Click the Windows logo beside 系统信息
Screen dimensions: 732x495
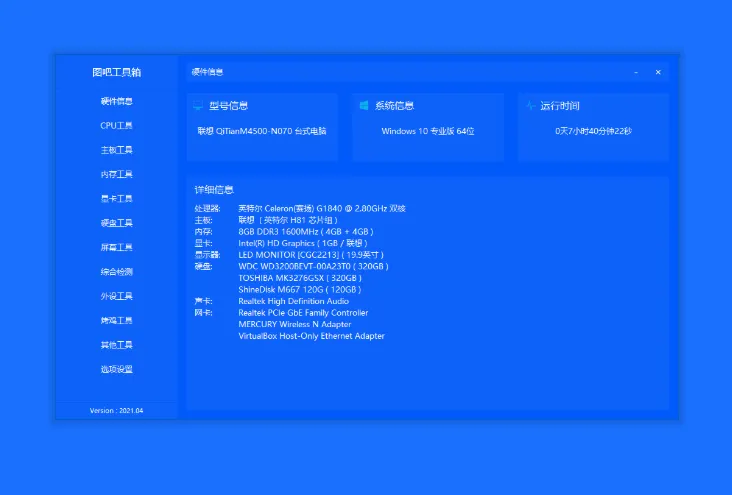(x=364, y=105)
